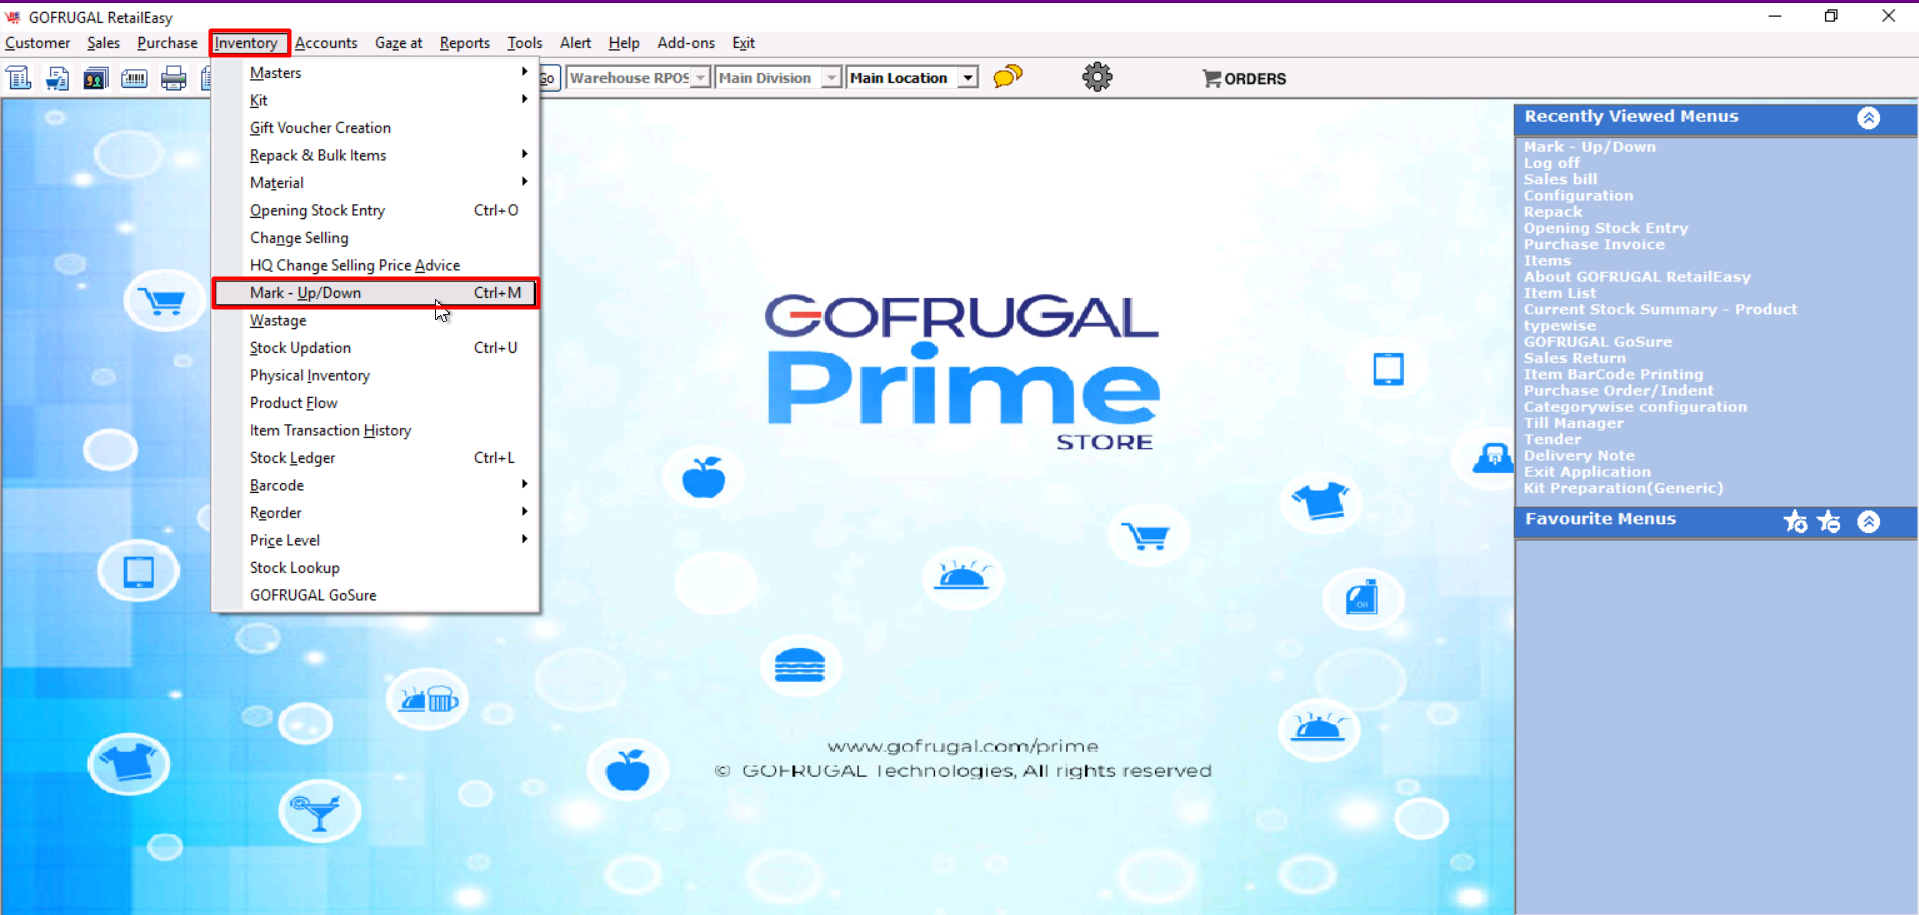Open the Main Division dropdown
This screenshot has height=915, width=1919.
[x=831, y=78]
